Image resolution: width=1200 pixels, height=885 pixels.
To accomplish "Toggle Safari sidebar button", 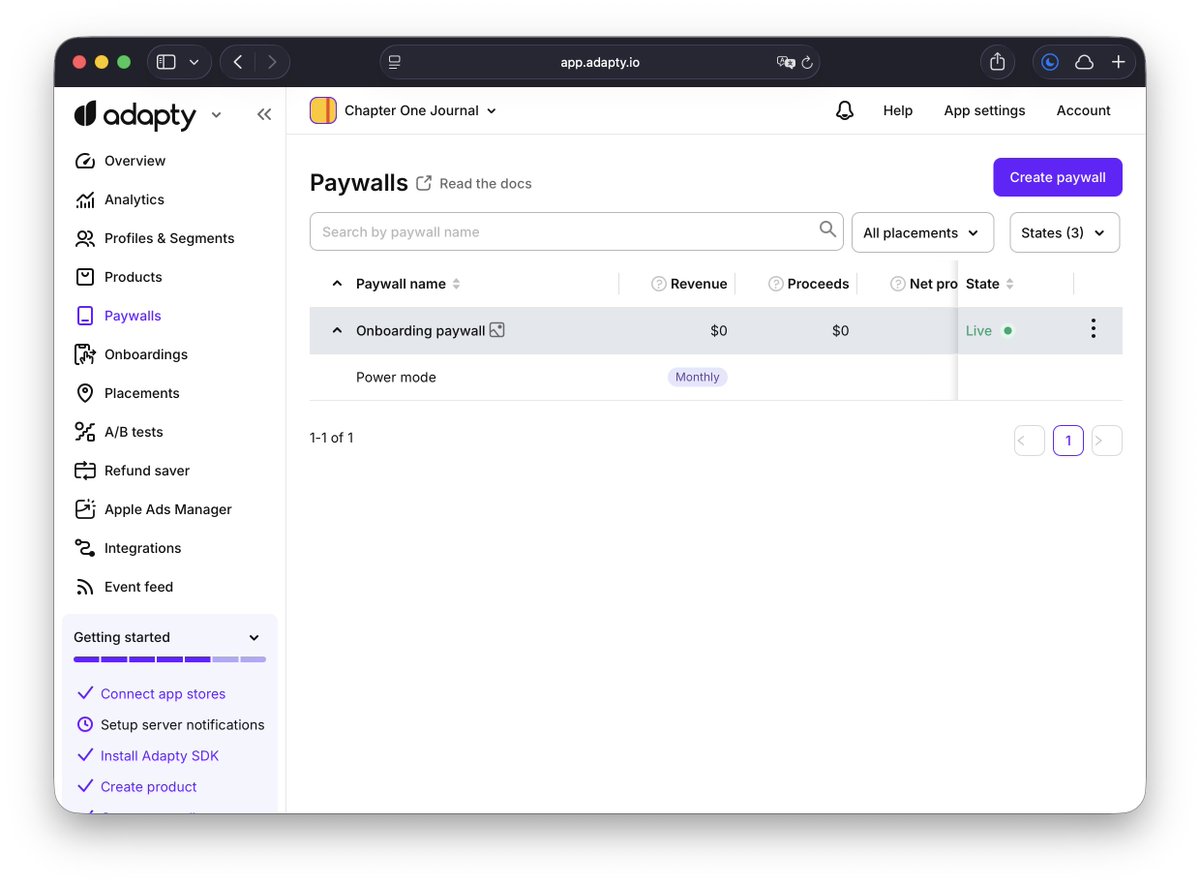I will [x=167, y=62].
